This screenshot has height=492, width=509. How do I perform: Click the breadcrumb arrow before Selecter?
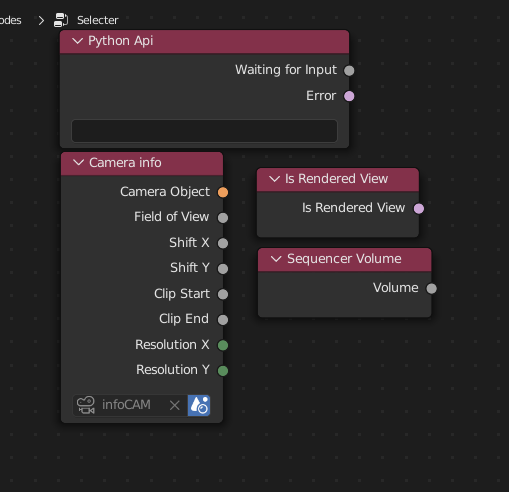pyautogui.click(x=41, y=21)
